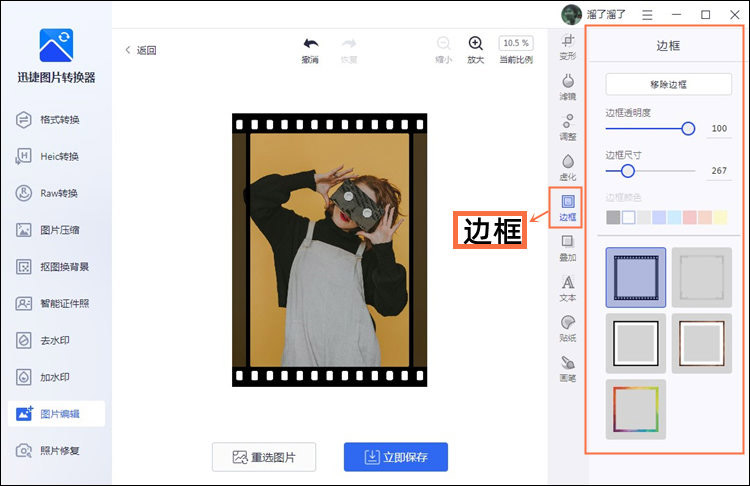Select the 边框 border tool
750x486 pixels.
568,208
